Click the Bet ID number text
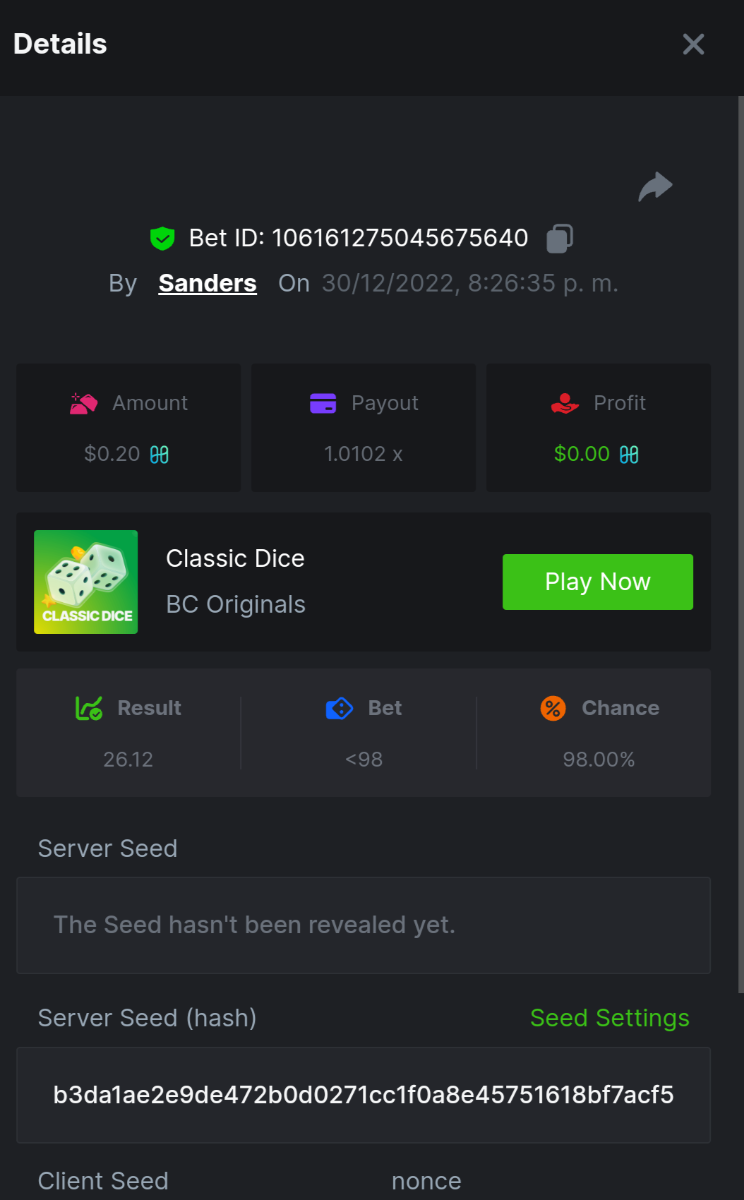The width and height of the screenshot is (744, 1200). pos(400,239)
